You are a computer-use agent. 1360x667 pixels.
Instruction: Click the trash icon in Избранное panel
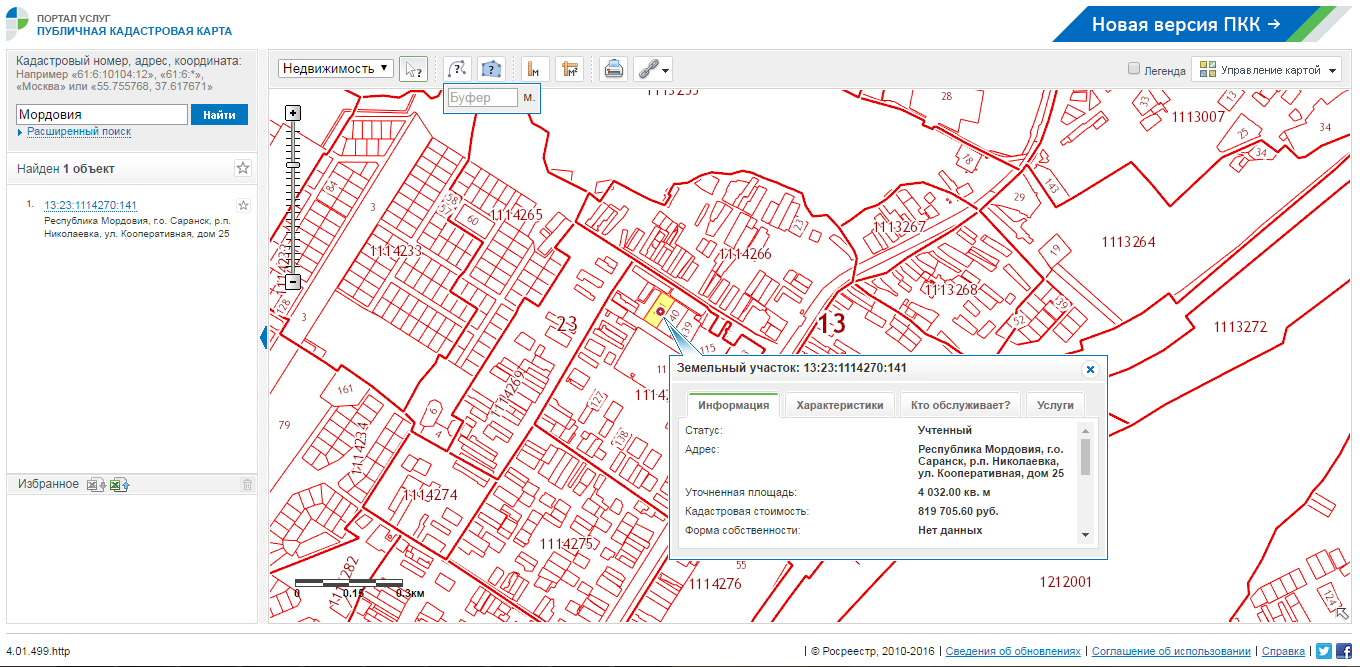pyautogui.click(x=247, y=485)
